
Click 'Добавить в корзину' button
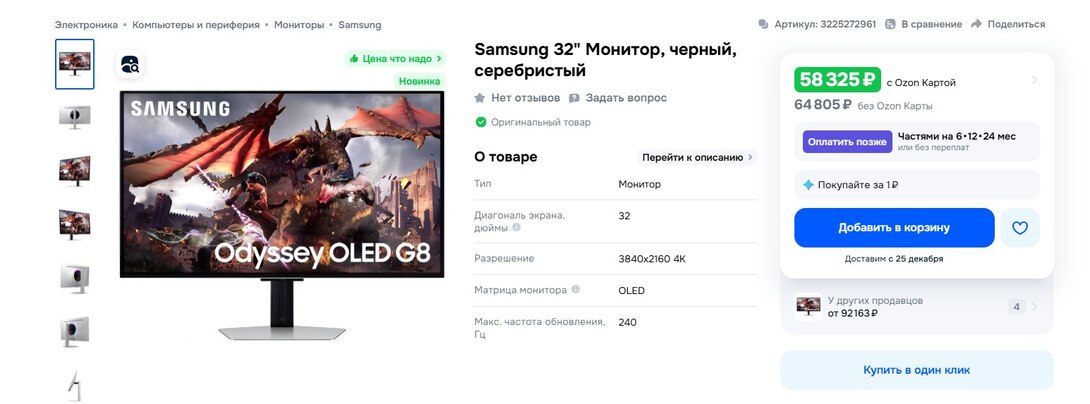(894, 228)
